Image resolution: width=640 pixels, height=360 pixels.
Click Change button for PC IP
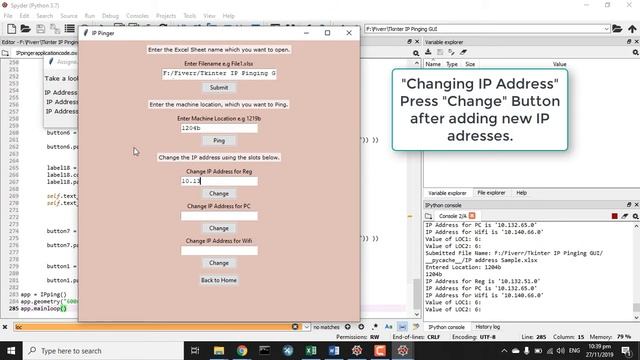(219, 228)
